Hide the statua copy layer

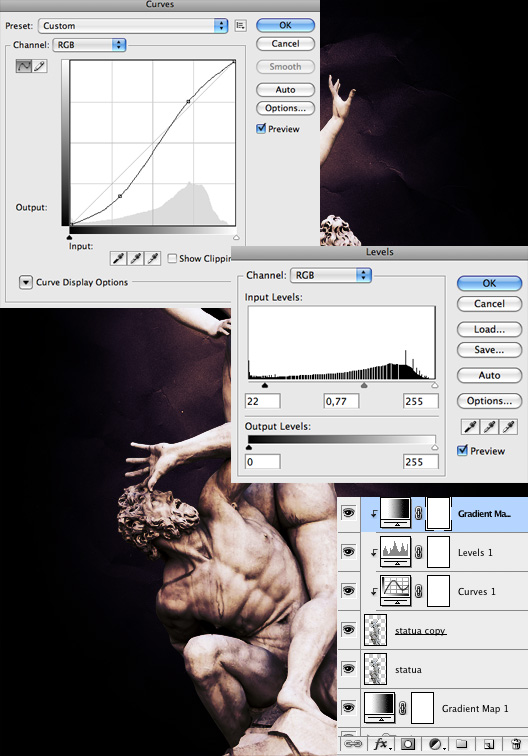(348, 630)
